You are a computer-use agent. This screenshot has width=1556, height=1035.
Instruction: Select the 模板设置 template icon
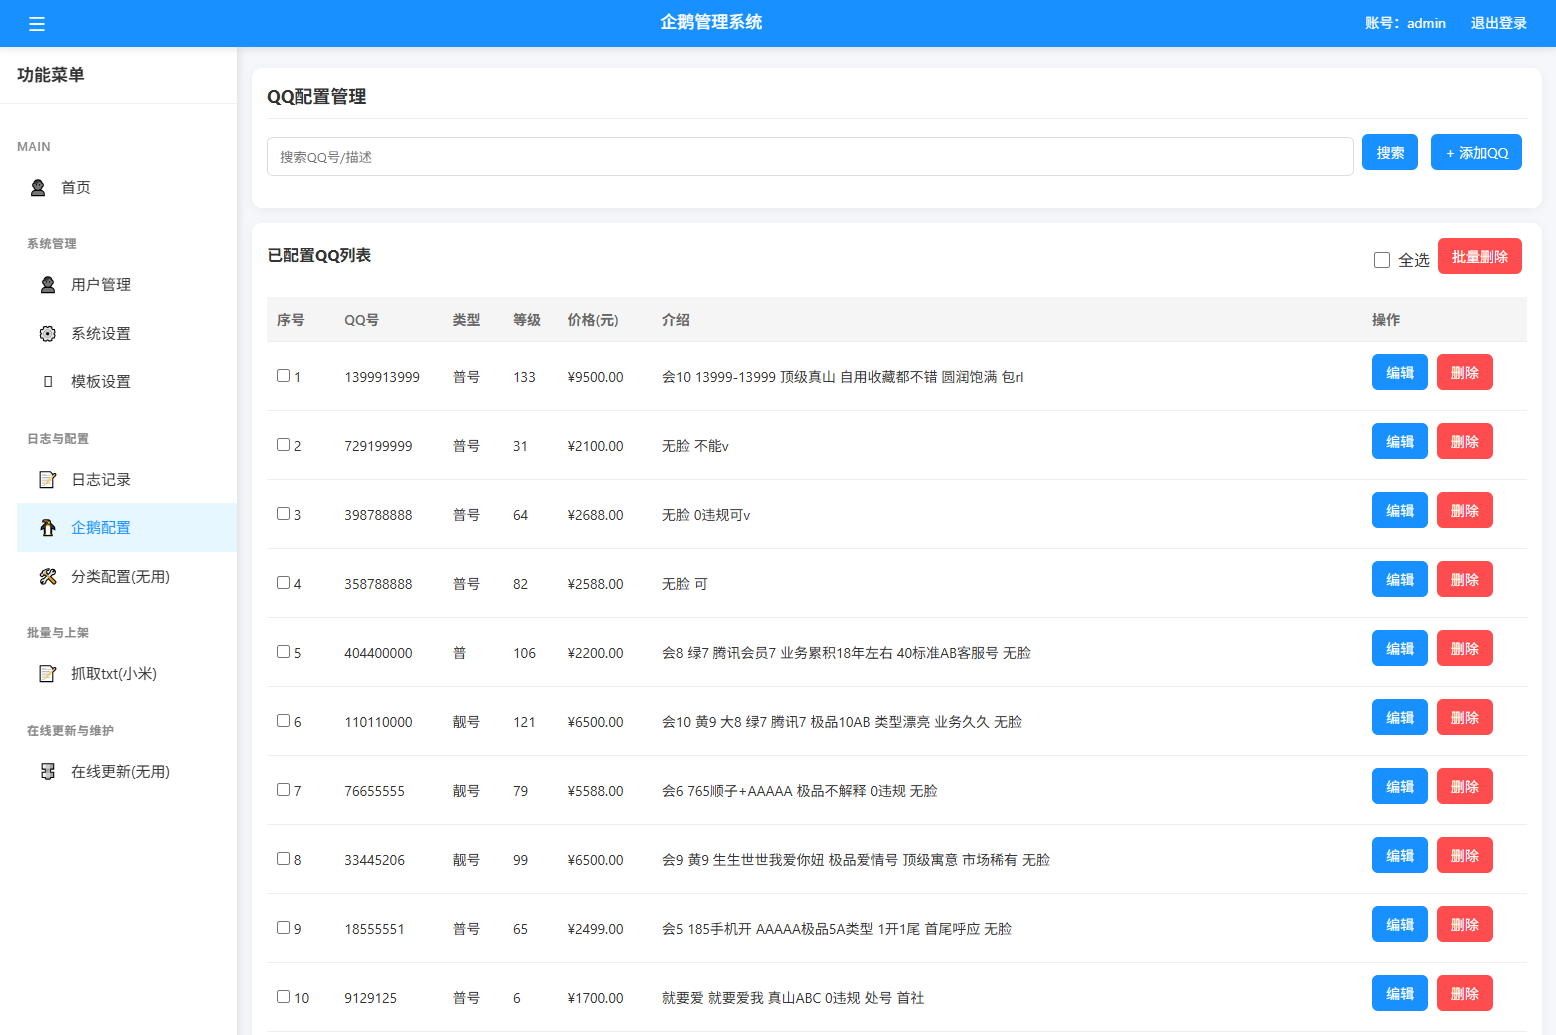[x=47, y=381]
